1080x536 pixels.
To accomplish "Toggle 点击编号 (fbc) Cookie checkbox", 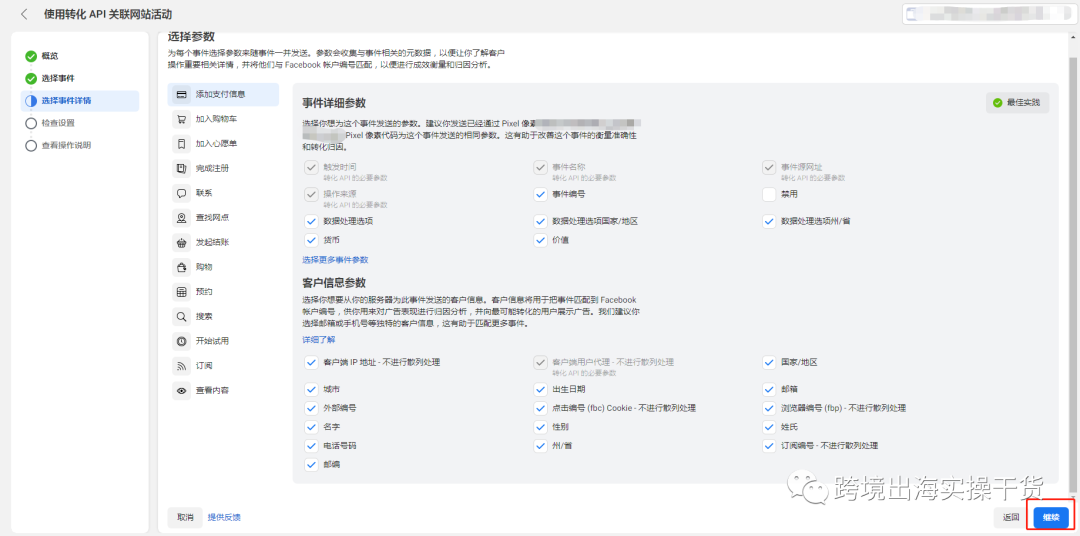I will (x=541, y=409).
